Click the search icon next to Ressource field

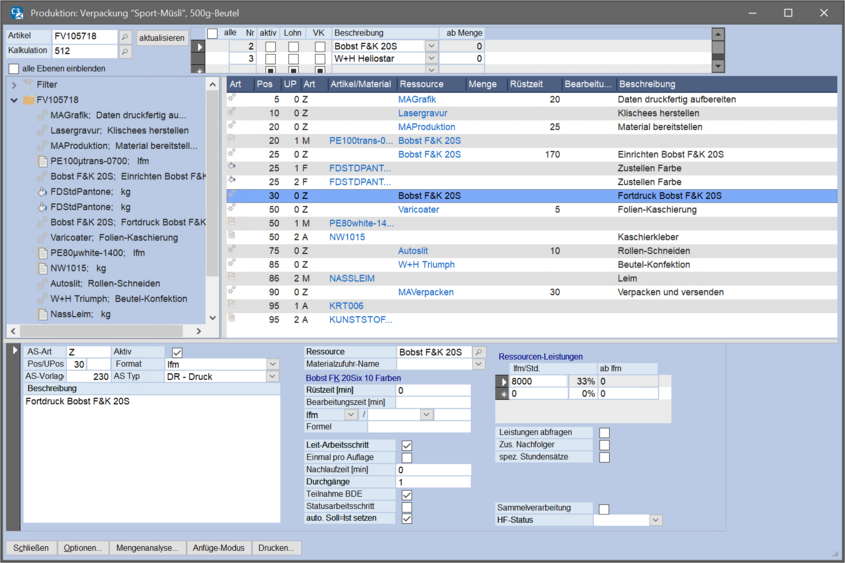(x=479, y=352)
